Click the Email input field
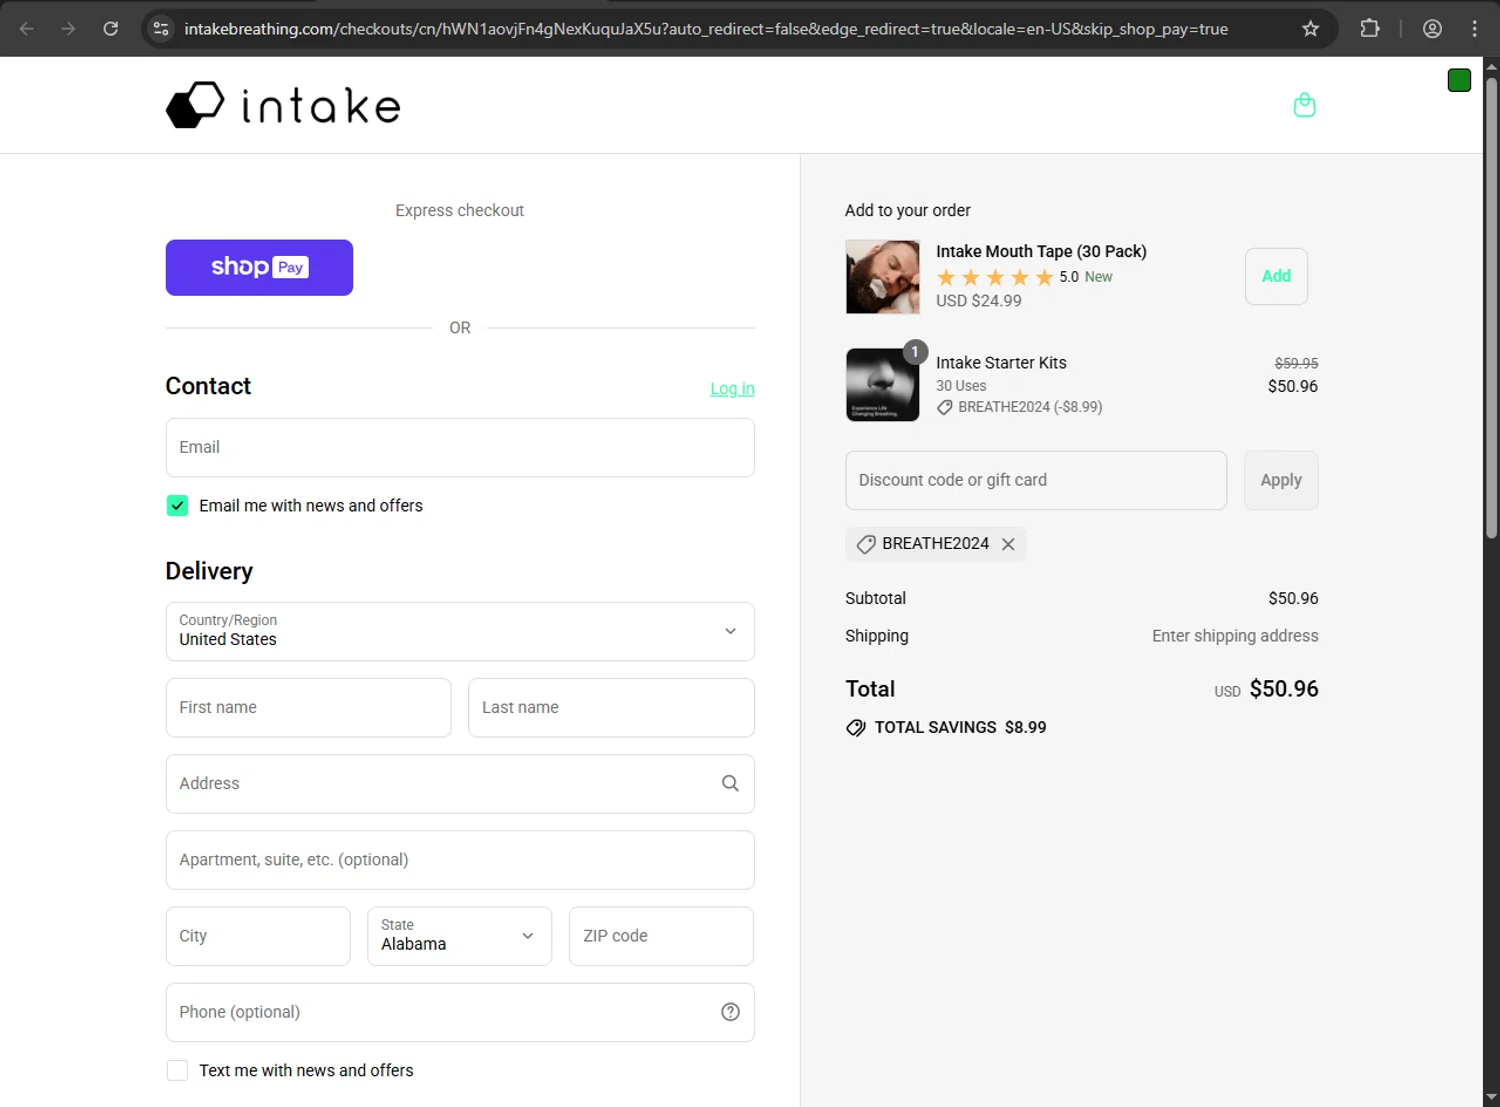The height and width of the screenshot is (1107, 1500). [x=460, y=447]
